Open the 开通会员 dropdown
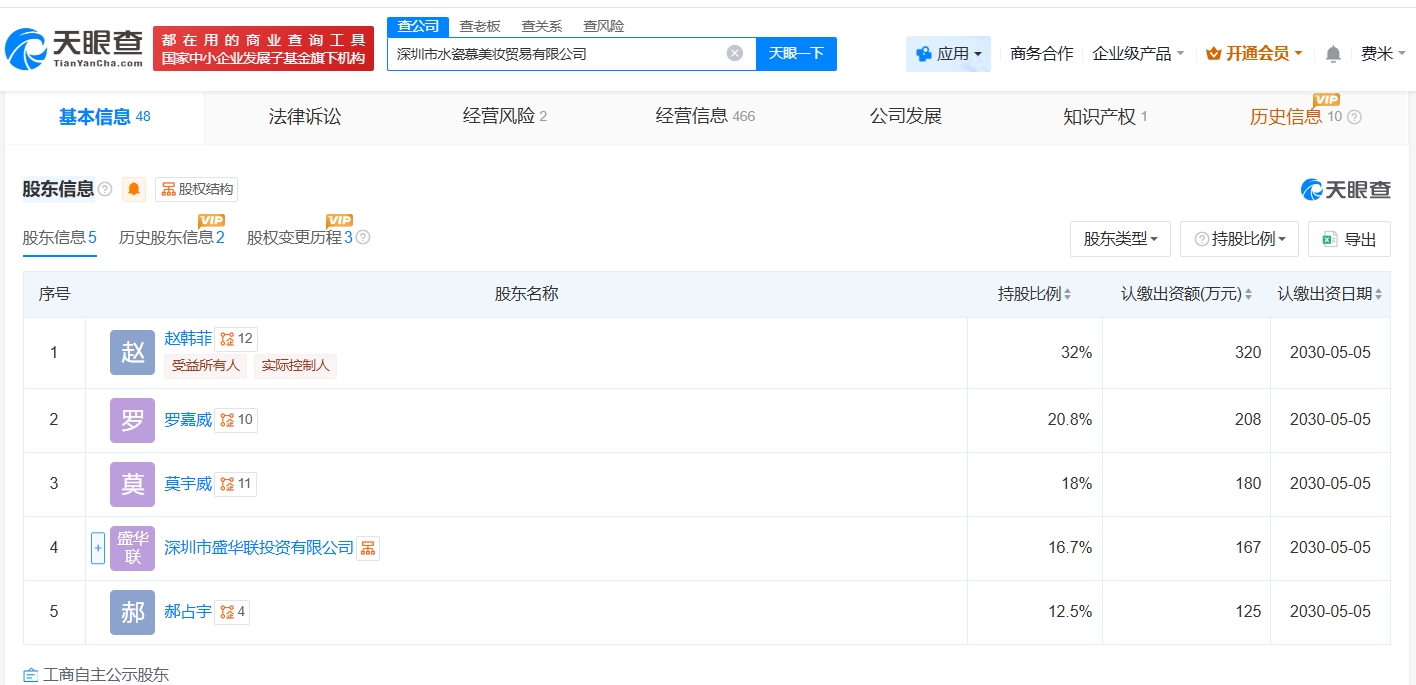The image size is (1416, 685). click(1254, 54)
